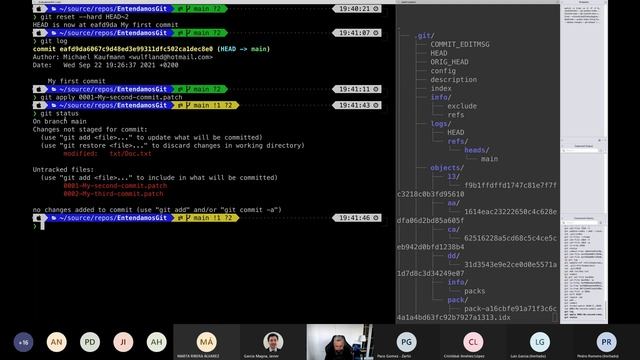Select the AN participant avatar
640x360 pixels.
[56, 342]
